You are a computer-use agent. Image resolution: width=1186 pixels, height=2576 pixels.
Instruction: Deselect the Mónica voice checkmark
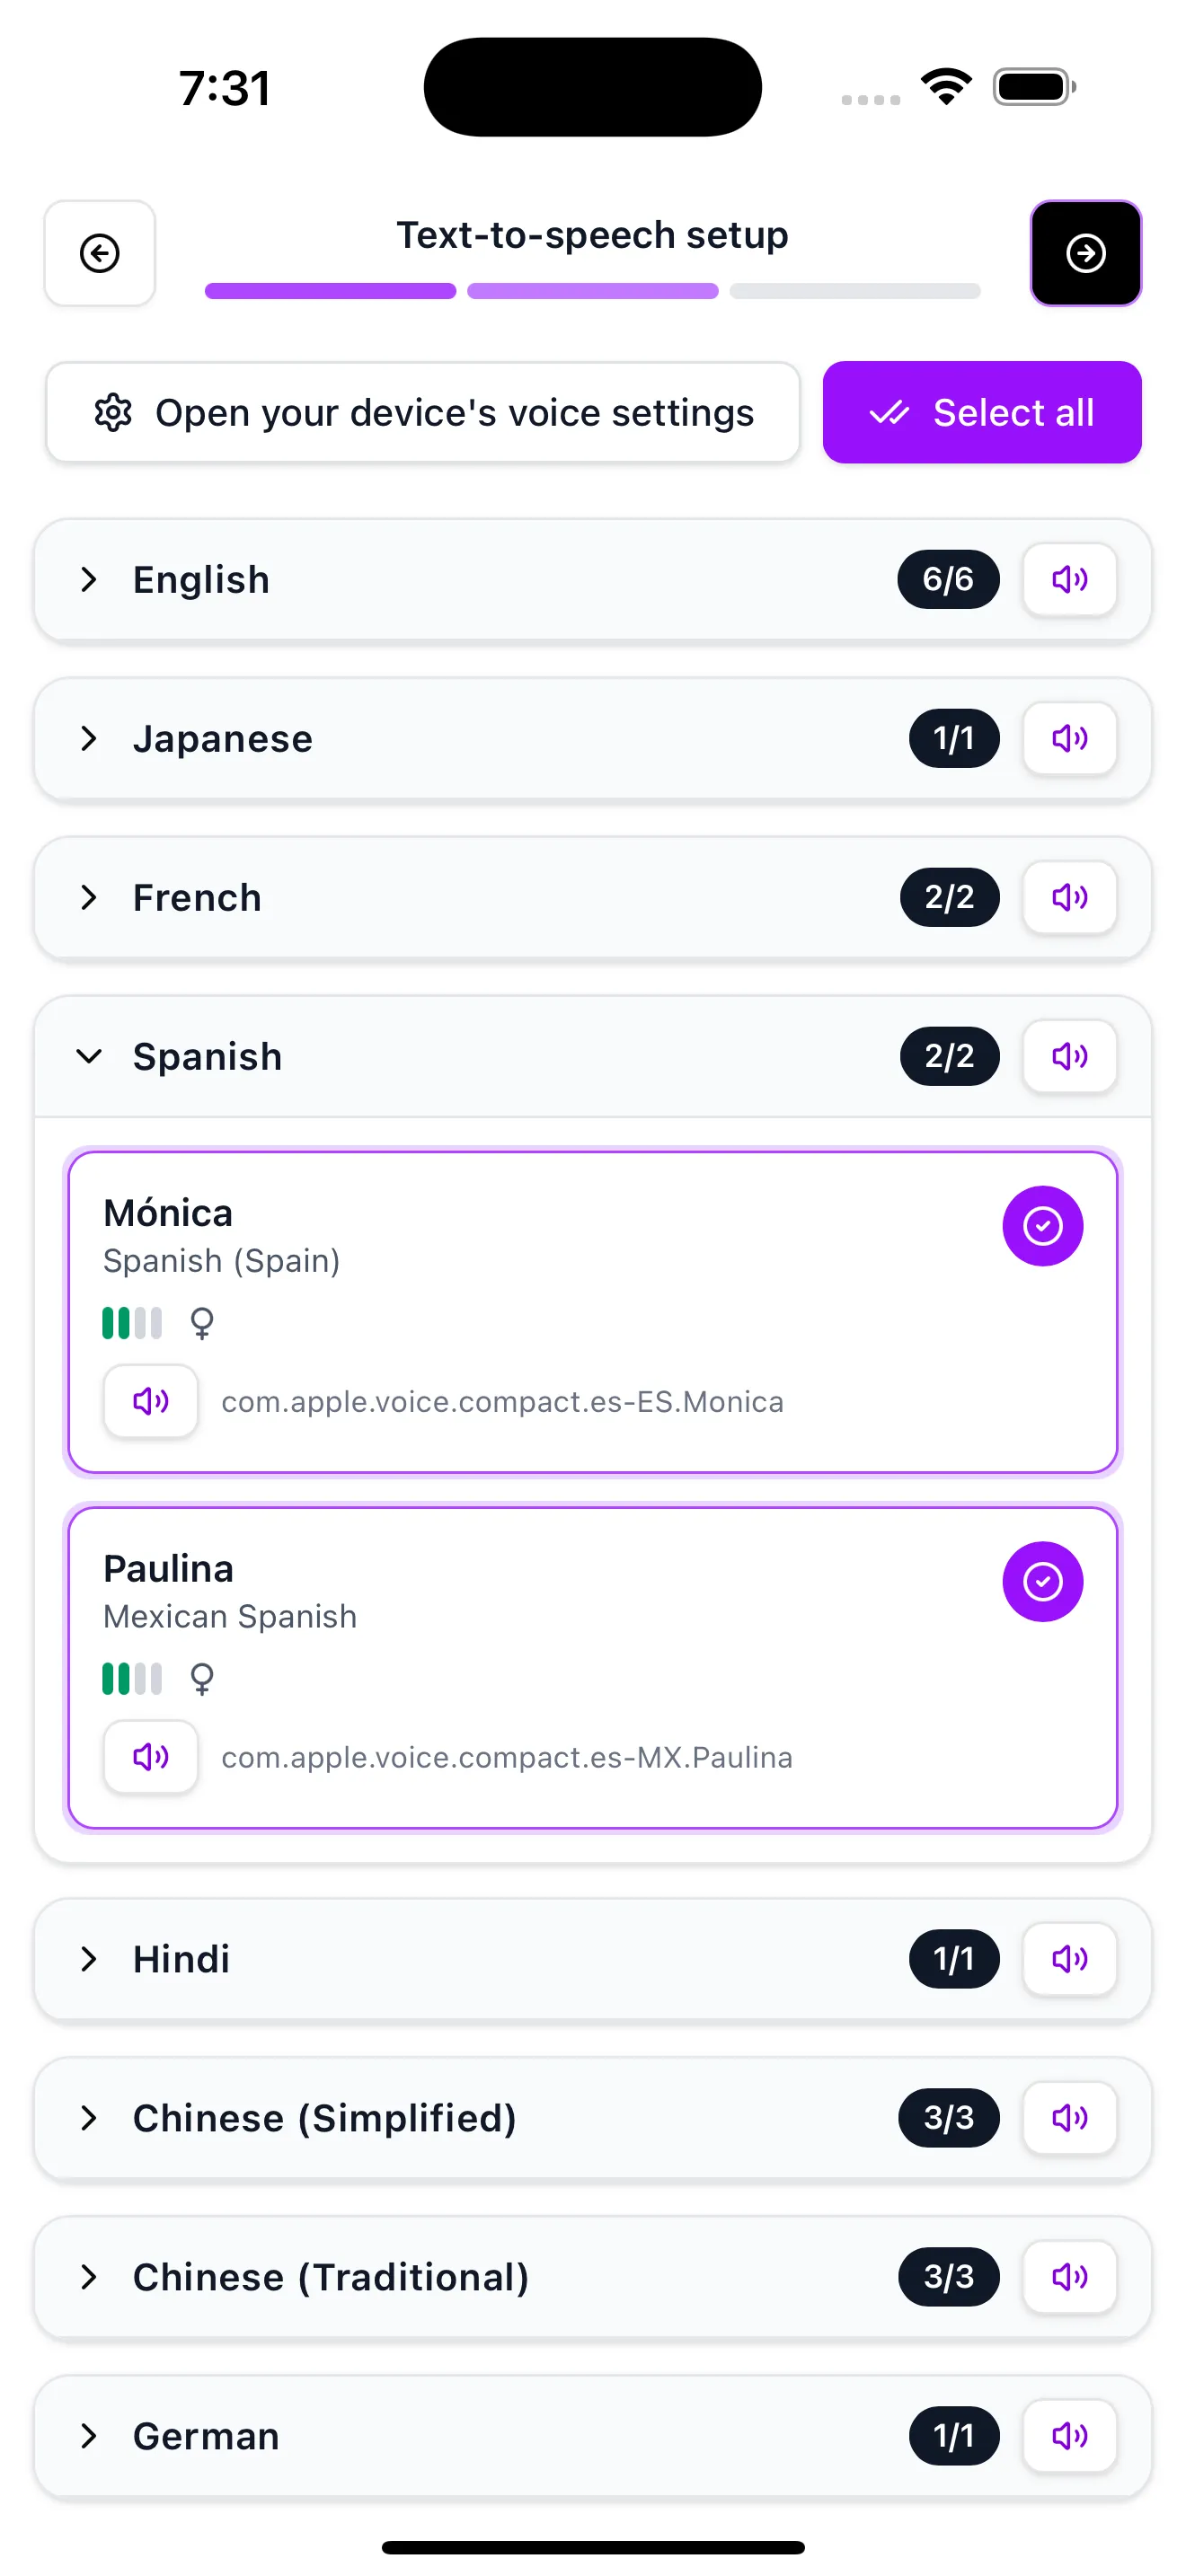pyautogui.click(x=1043, y=1225)
